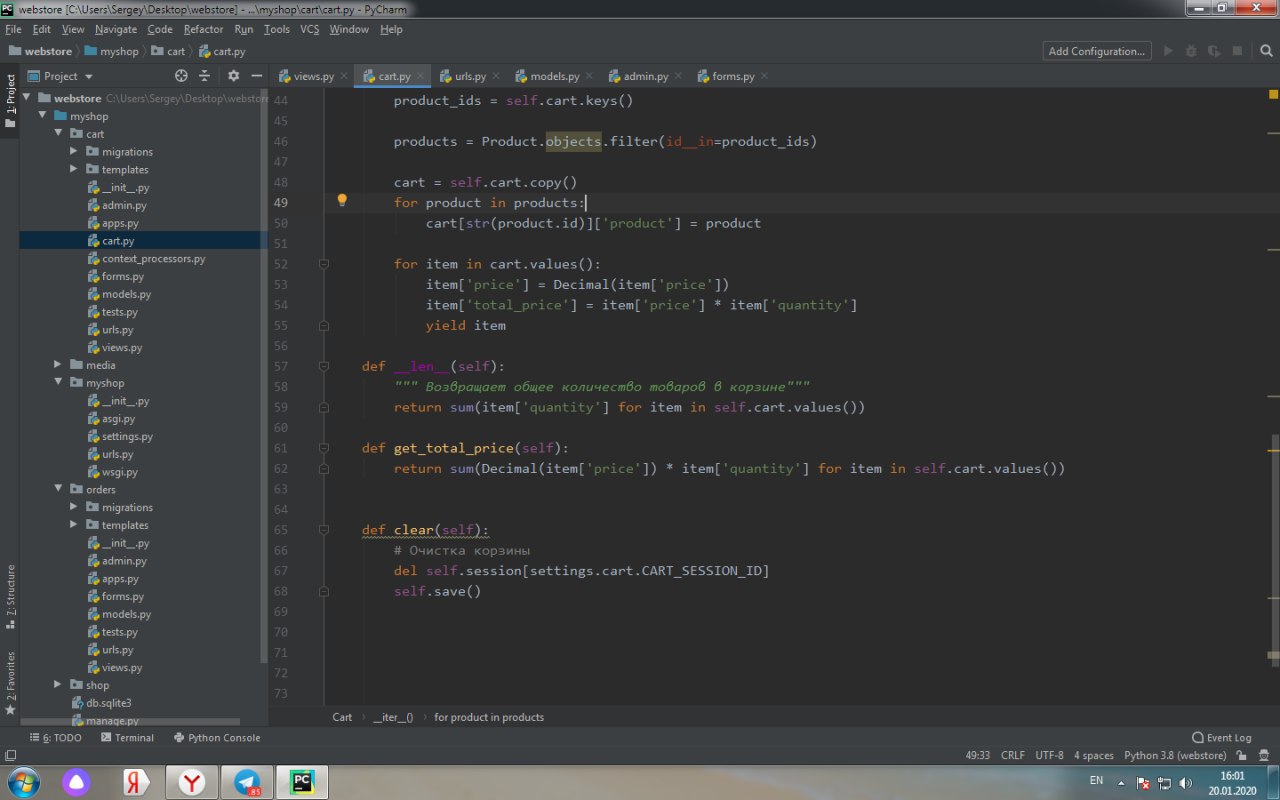This screenshot has height=800, width=1280.
Task: Click the yellow lightbulb intention icon
Action: tap(342, 201)
